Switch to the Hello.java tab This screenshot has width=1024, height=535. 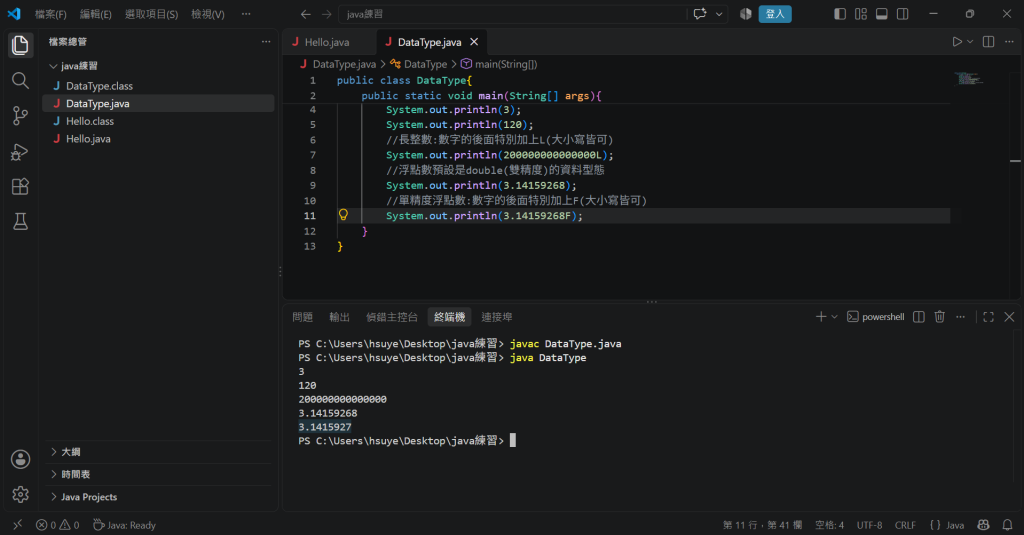point(327,42)
